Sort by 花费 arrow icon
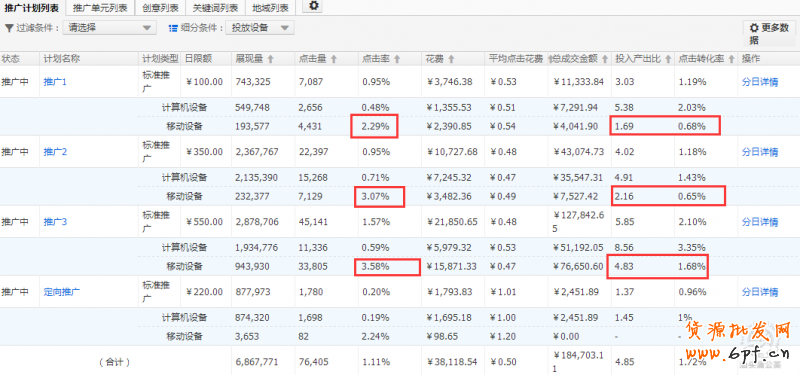800x375 pixels. click(x=451, y=59)
